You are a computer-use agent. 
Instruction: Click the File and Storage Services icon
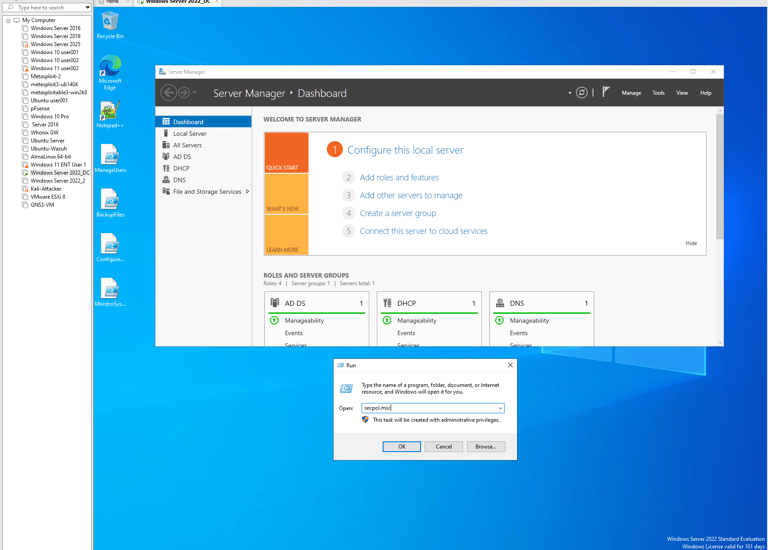click(166, 191)
